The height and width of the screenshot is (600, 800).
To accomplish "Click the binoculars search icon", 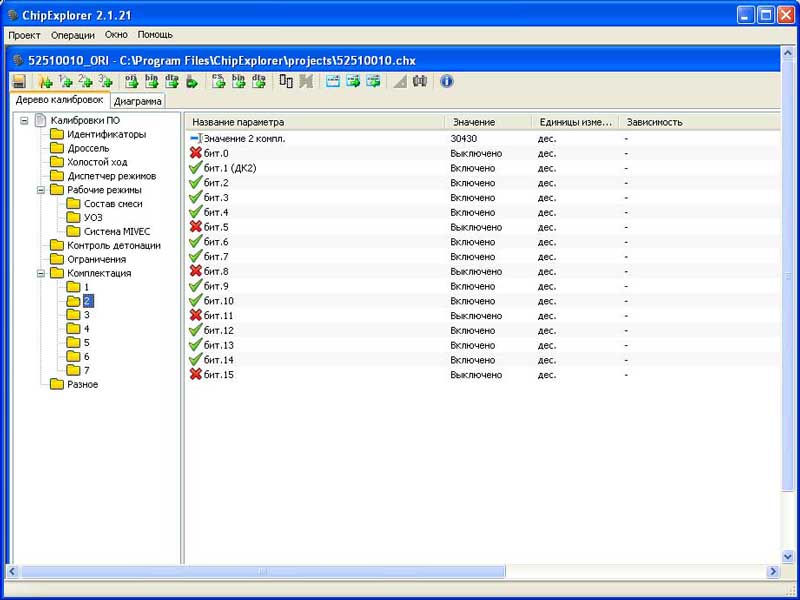I will coord(420,81).
